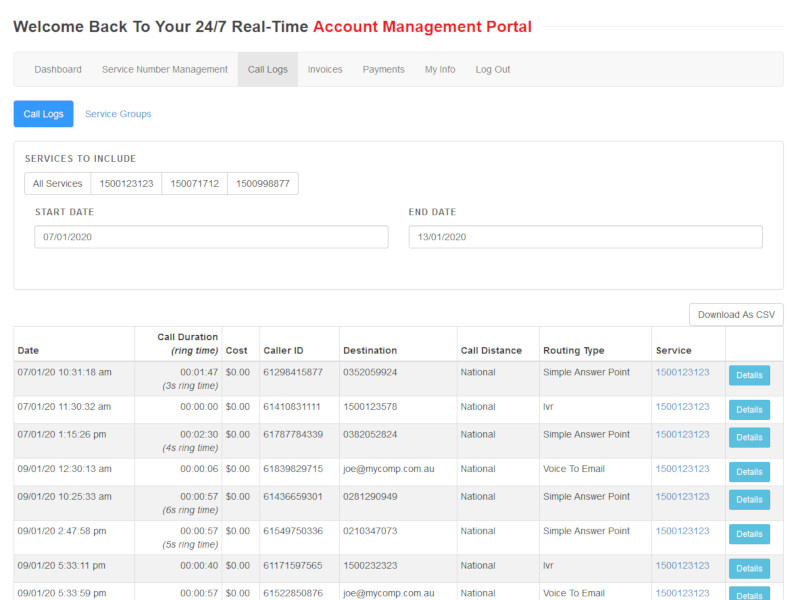Open service link 1500123123 in first row
Viewport: 800px width, 600px height.
[x=682, y=372]
